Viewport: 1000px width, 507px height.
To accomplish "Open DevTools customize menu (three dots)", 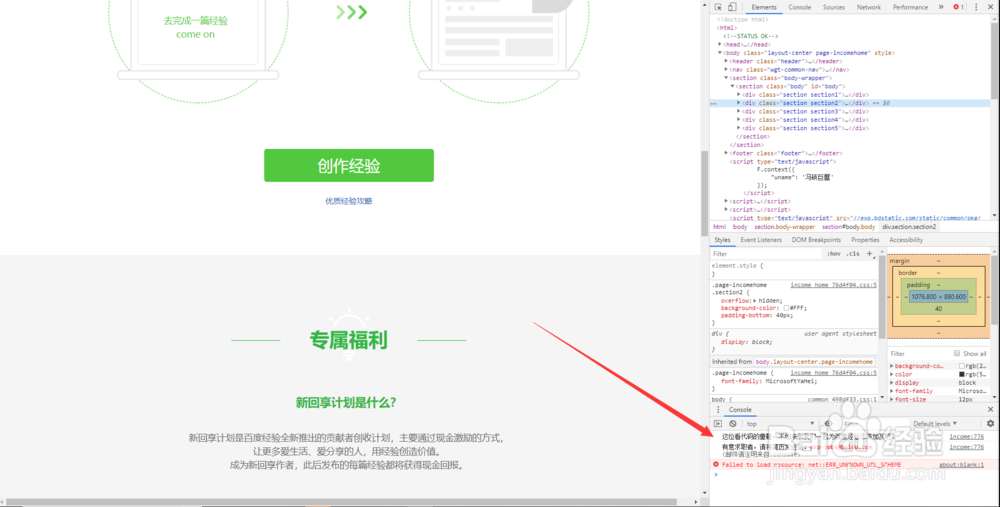I will coord(976,7).
